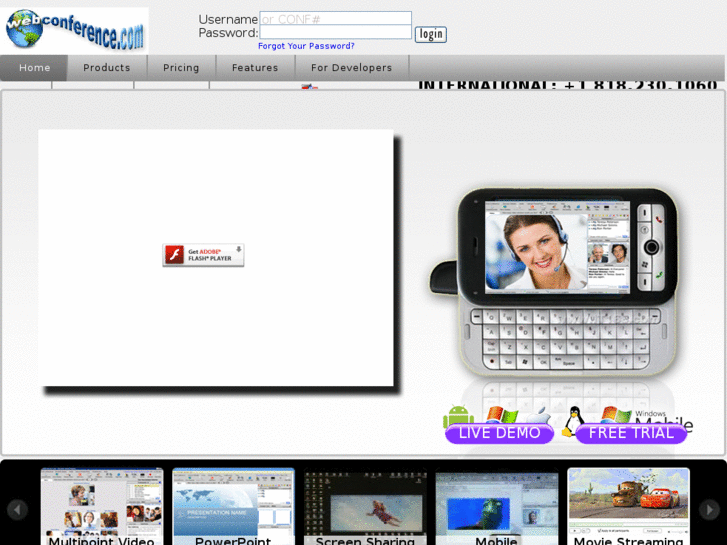Click the Android robot icon
The height and width of the screenshot is (545, 727).
click(458, 414)
